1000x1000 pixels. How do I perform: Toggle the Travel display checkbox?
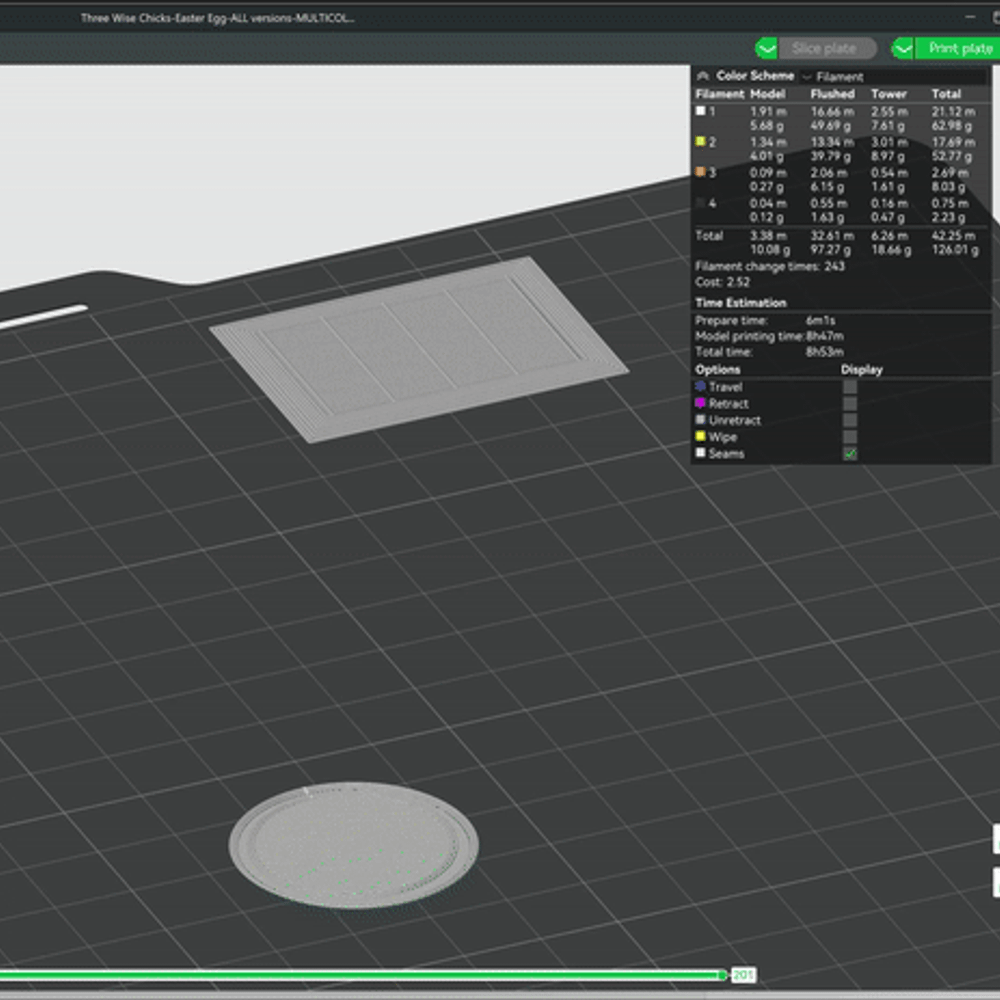(x=849, y=387)
